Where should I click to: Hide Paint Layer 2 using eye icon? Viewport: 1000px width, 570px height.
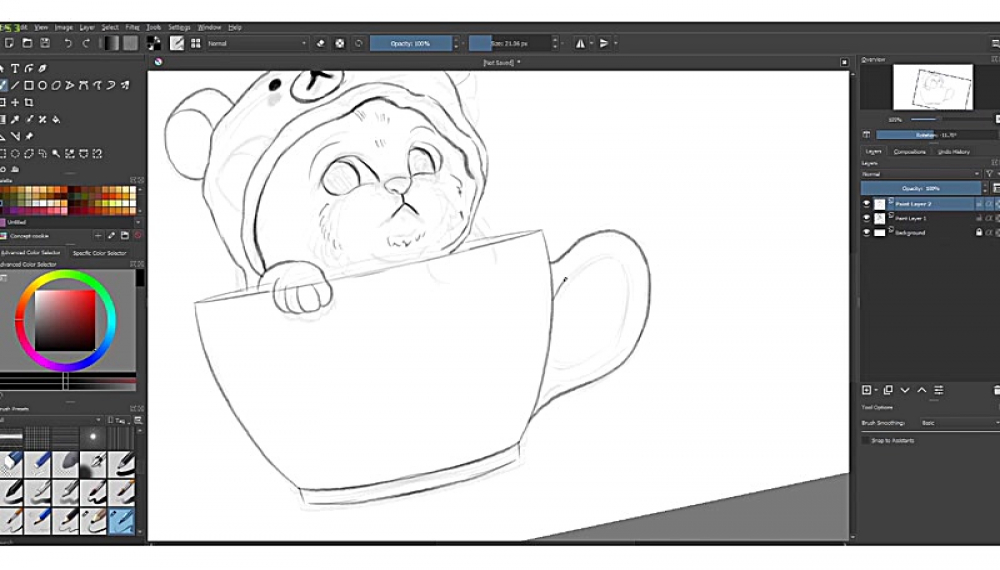pos(867,203)
